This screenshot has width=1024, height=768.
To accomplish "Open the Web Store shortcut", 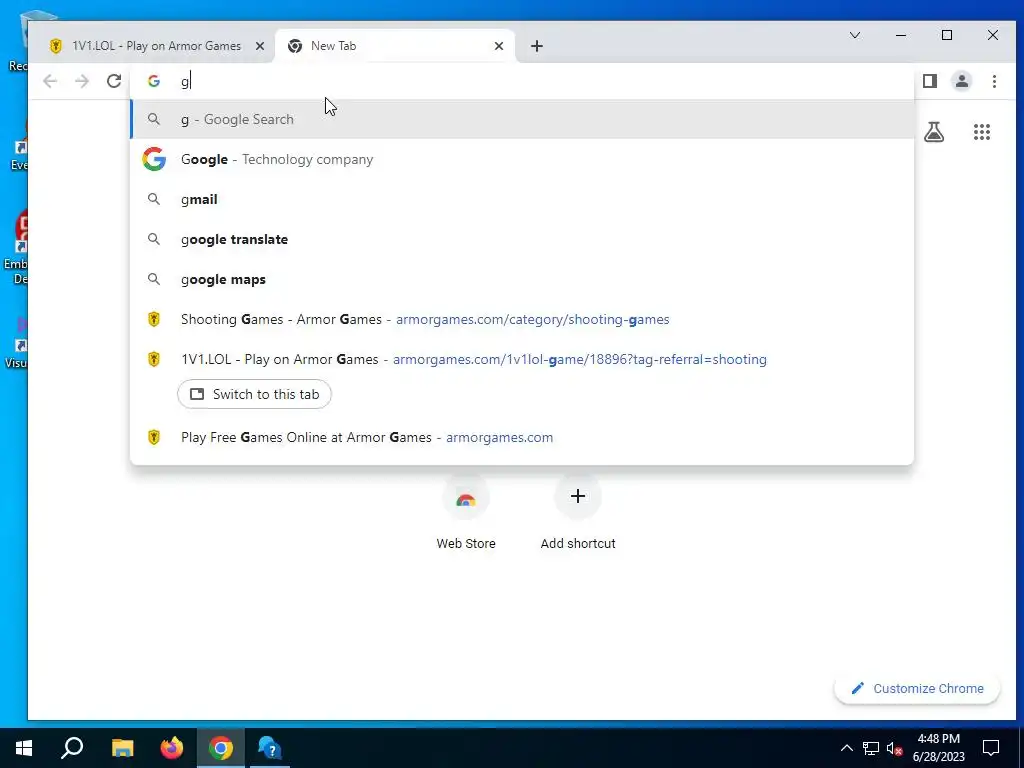I will coord(466,514).
